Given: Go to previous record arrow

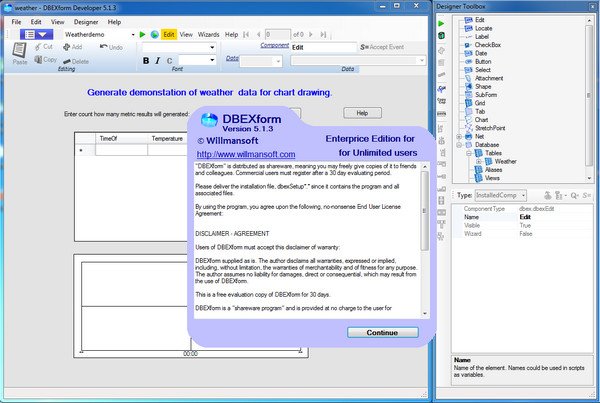Looking at the screenshot, I should pyautogui.click(x=259, y=34).
